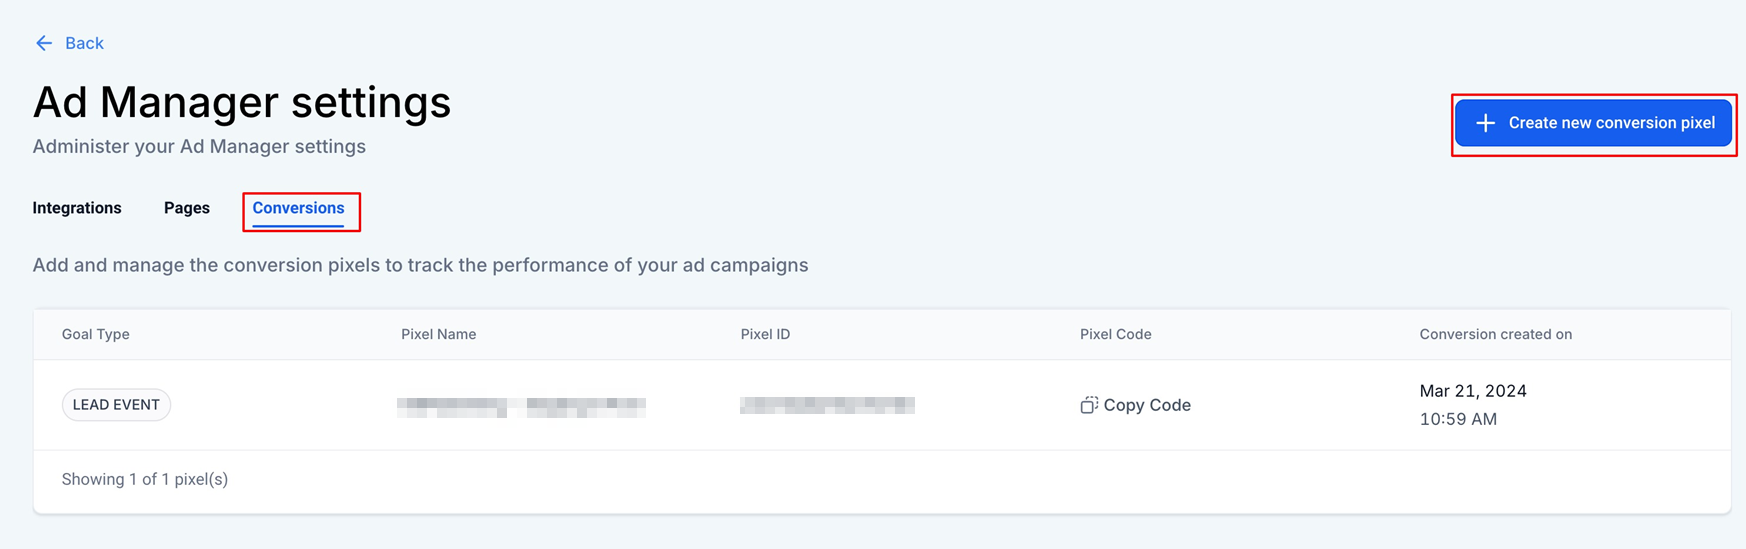Image resolution: width=1746 pixels, height=549 pixels.
Task: Click the Copy Code text
Action: [1147, 405]
